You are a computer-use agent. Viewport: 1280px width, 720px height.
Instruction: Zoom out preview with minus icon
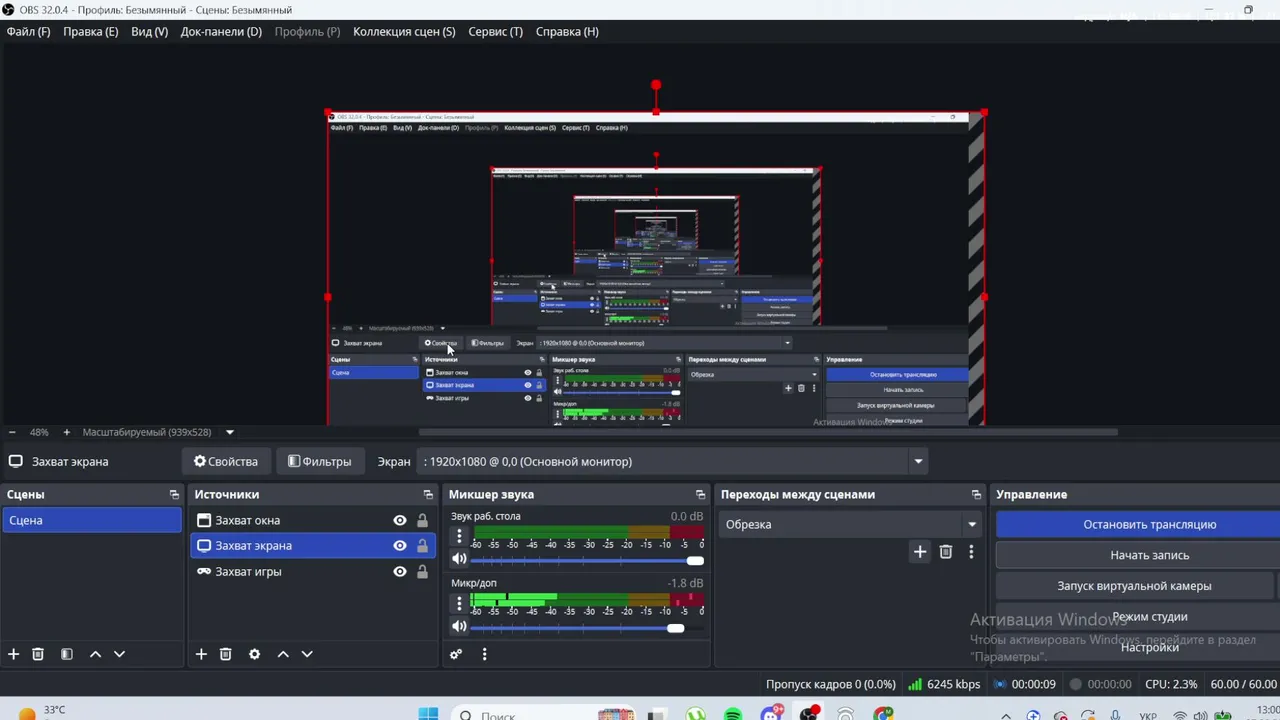point(12,432)
